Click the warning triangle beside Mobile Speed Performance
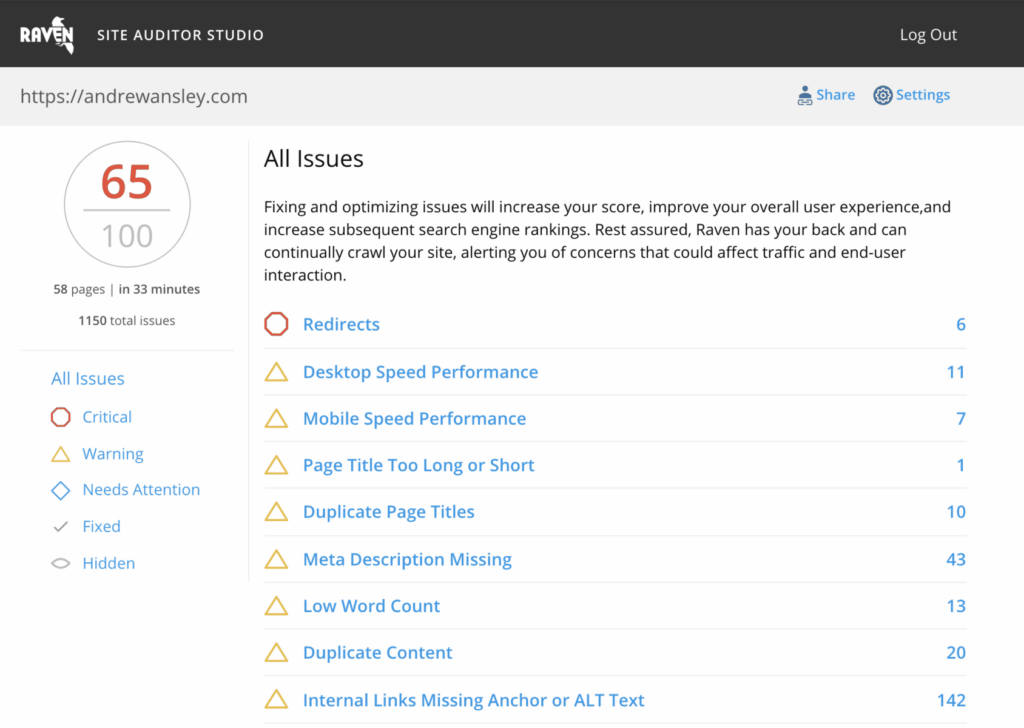Viewport: 1024px width, 728px height. [276, 418]
